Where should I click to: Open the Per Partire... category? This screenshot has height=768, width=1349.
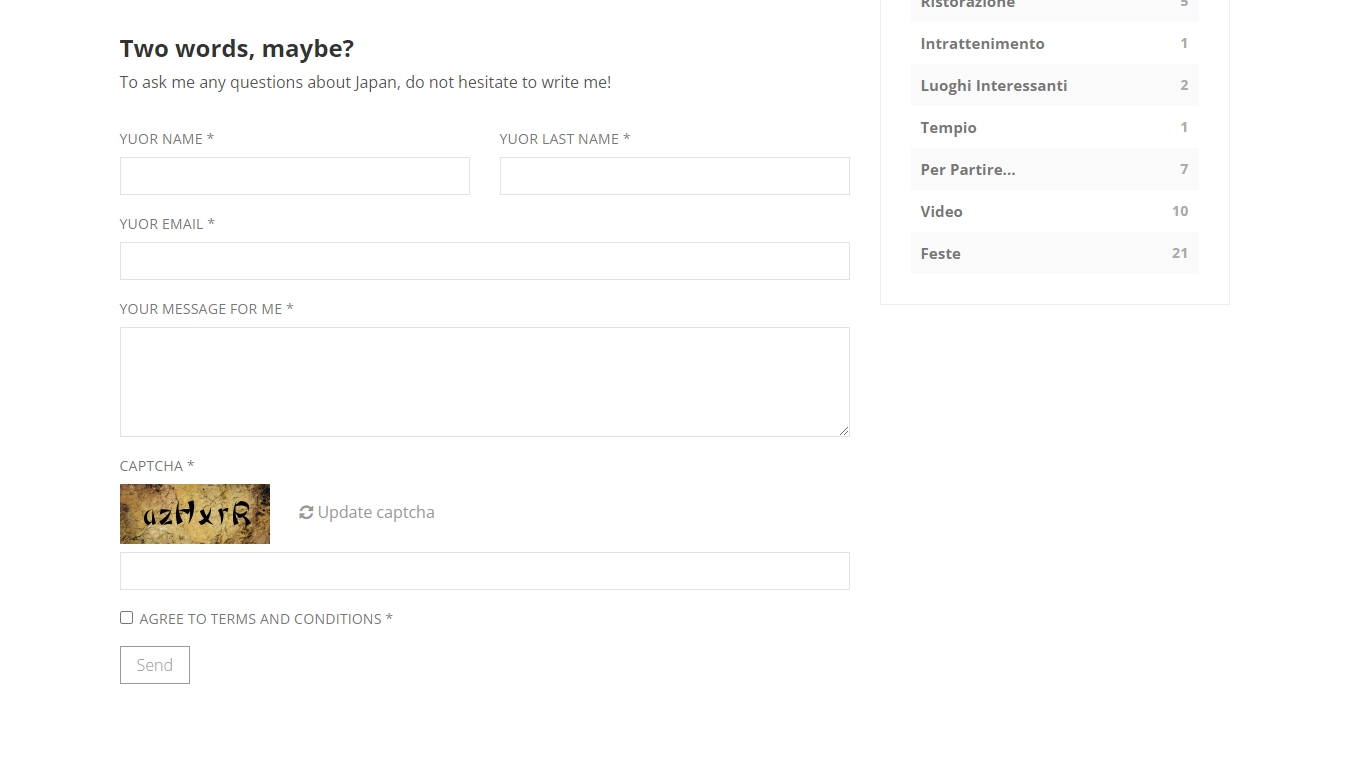click(968, 169)
